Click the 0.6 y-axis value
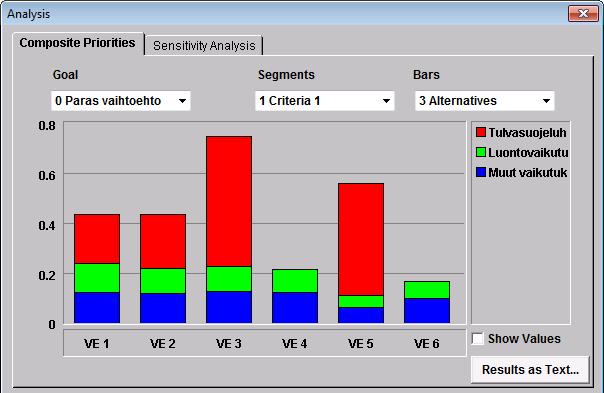Screen dimensions: 604x393 (x=47, y=176)
